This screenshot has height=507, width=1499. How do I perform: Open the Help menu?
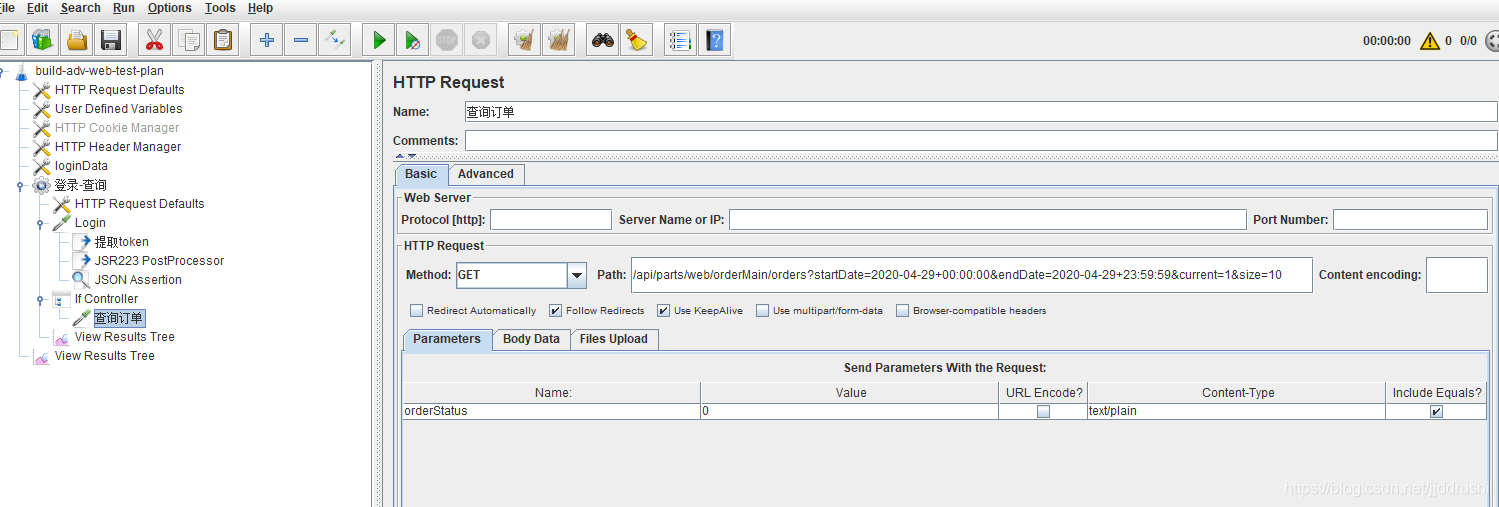260,8
